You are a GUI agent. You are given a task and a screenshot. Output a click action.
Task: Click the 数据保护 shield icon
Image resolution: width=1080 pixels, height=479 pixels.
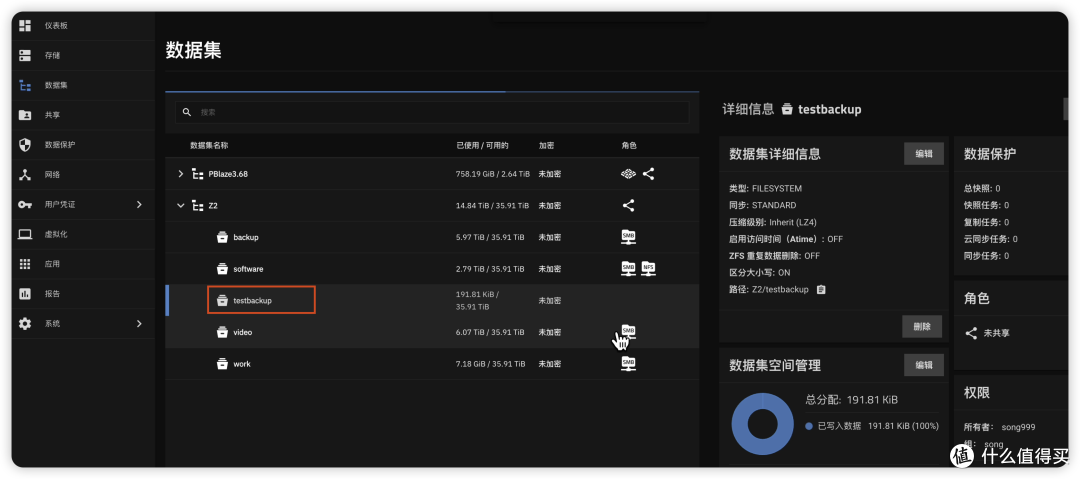25,145
